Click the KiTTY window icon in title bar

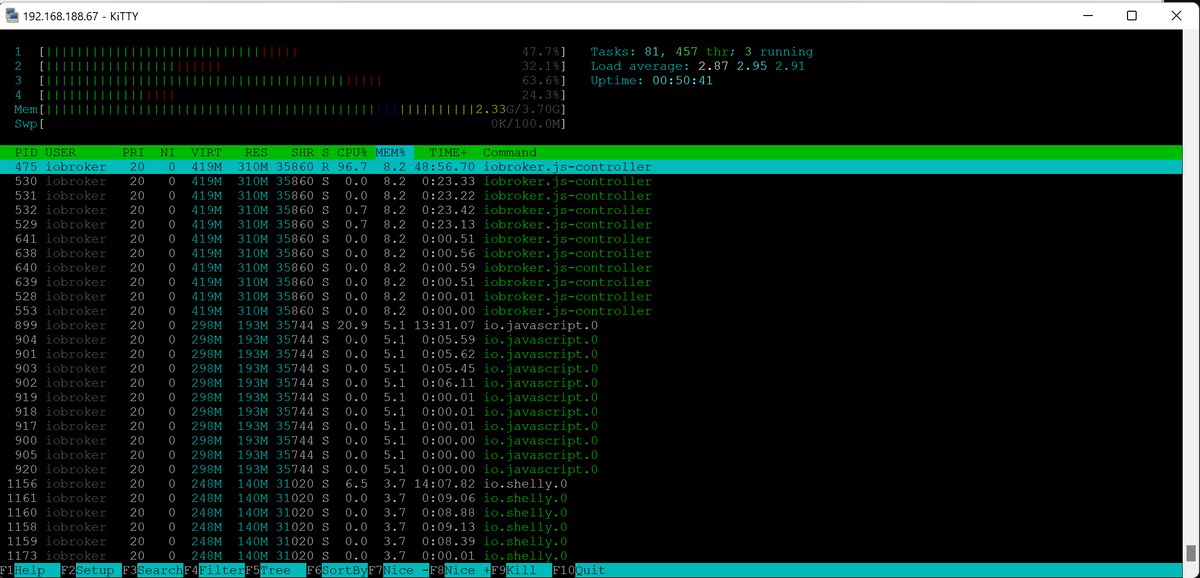pos(11,15)
